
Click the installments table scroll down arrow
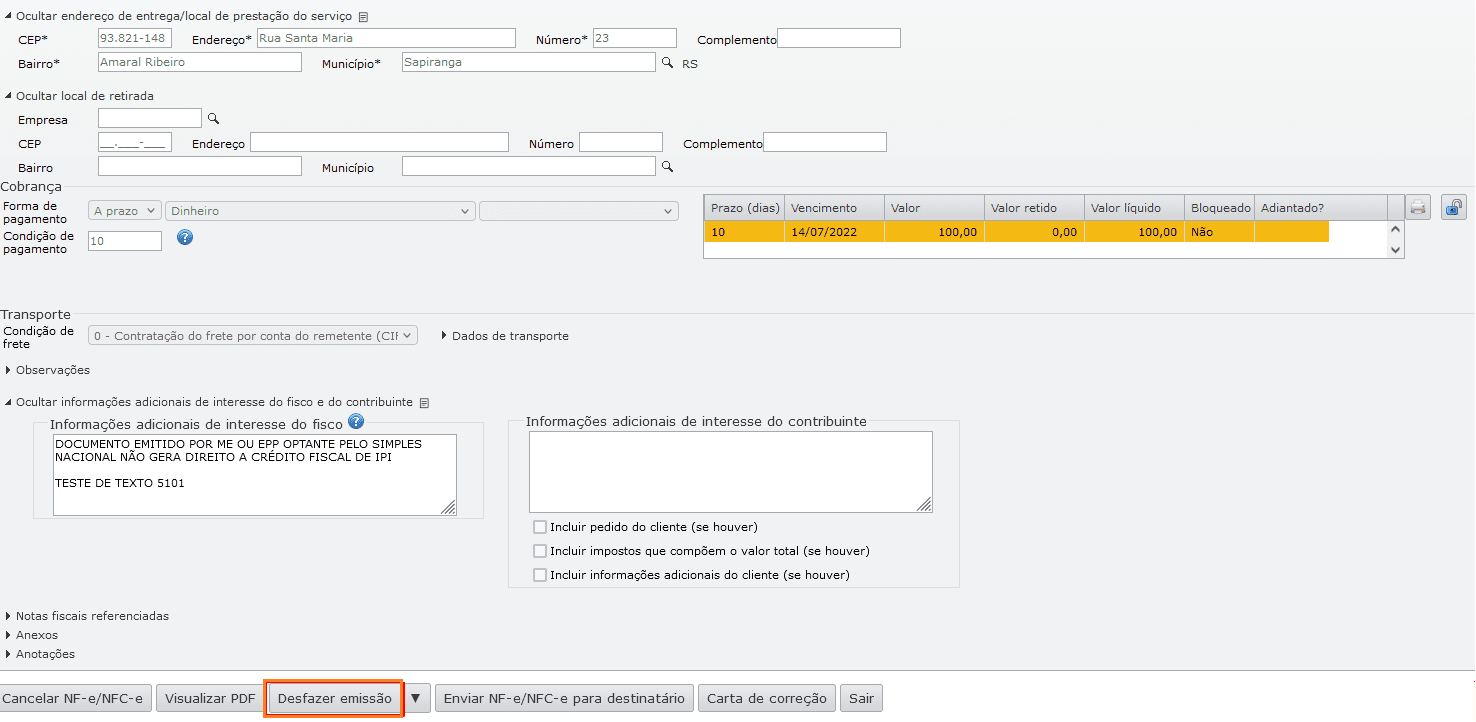point(1396,251)
